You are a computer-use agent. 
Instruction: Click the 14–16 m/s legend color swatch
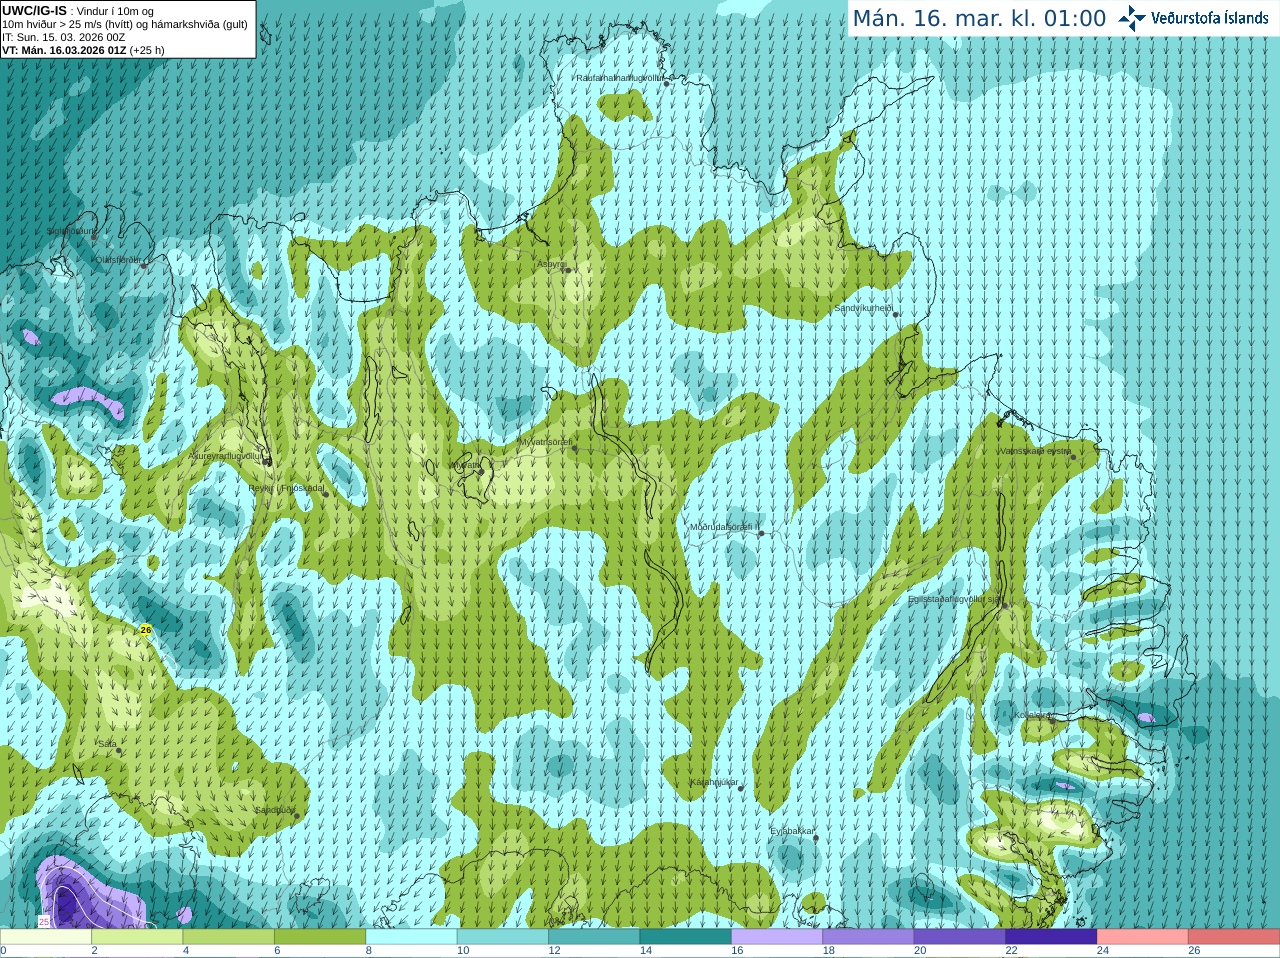pyautogui.click(x=686, y=937)
